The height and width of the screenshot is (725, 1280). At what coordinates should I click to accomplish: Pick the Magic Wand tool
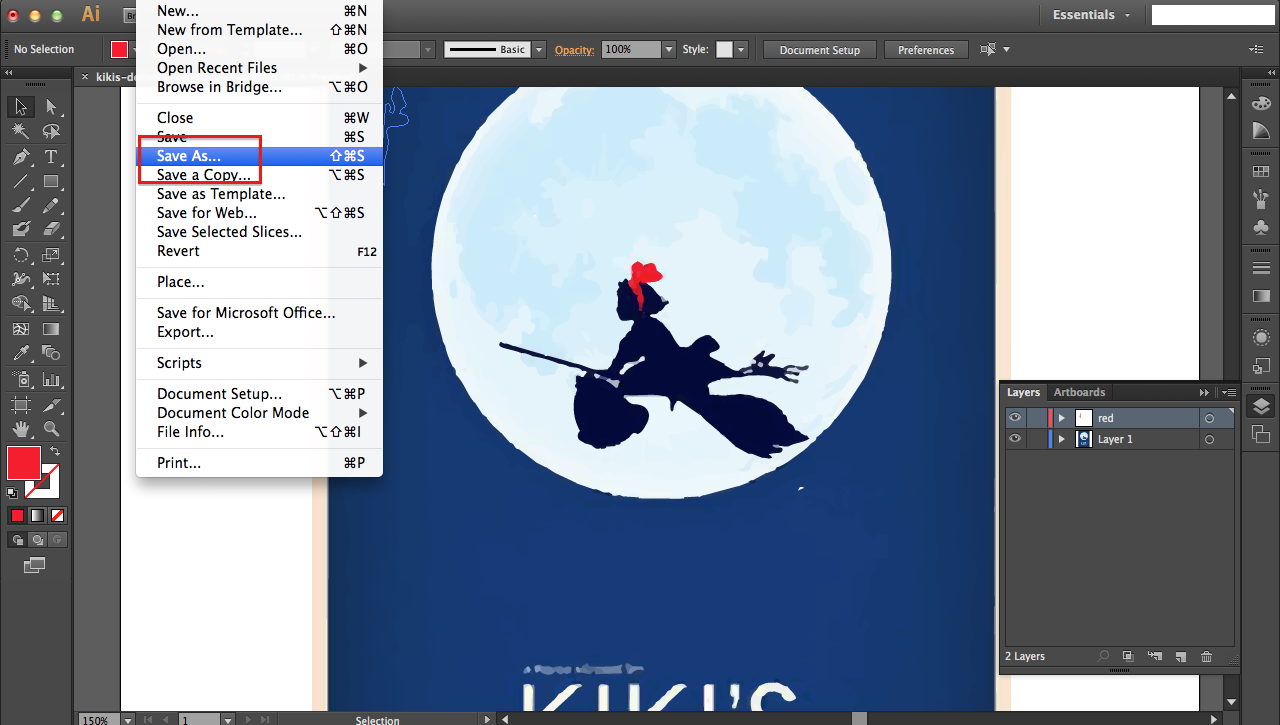coord(21,132)
